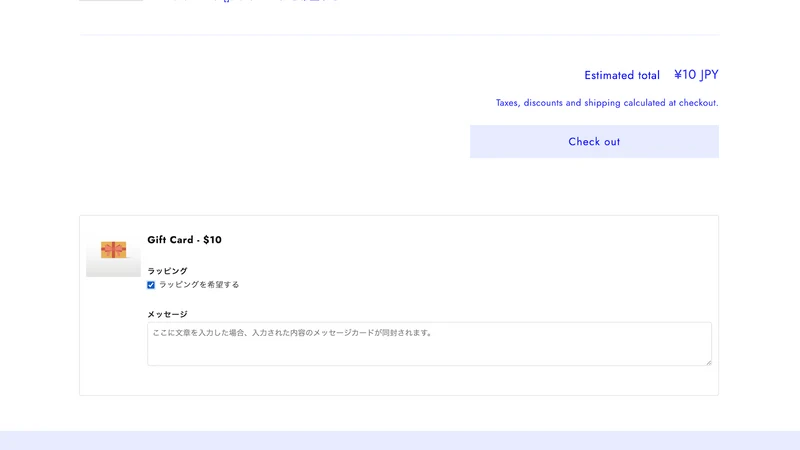Open the Gift Card product thumbnail
Image resolution: width=800 pixels, height=450 pixels.
(x=113, y=250)
